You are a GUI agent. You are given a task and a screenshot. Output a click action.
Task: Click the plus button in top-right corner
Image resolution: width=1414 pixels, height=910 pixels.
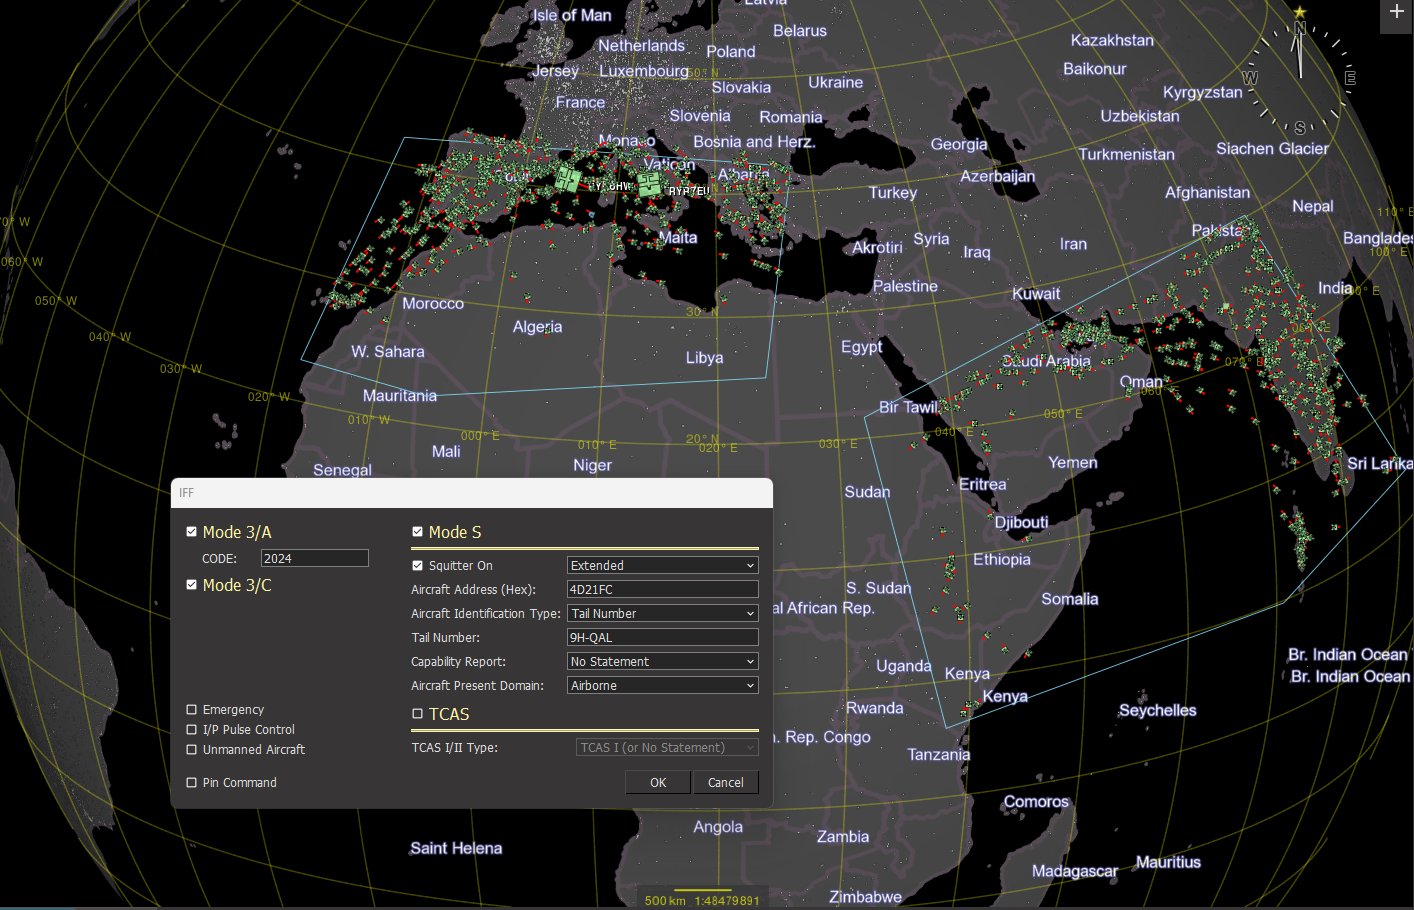coord(1396,12)
